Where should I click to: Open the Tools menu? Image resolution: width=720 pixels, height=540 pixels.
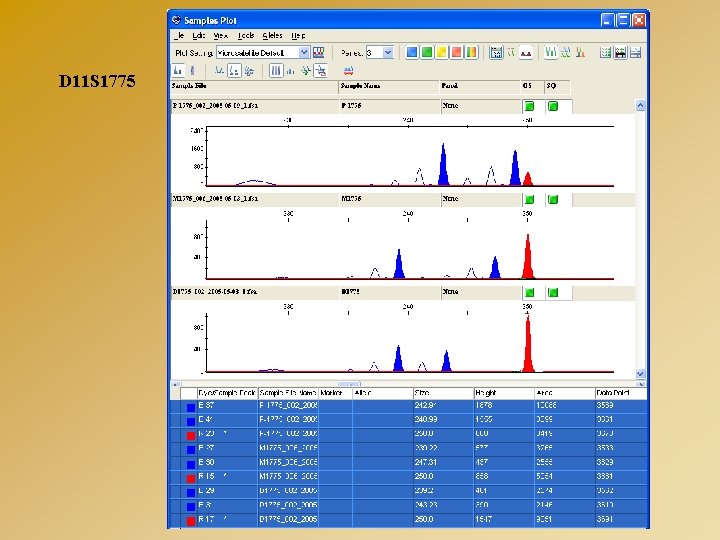point(246,35)
